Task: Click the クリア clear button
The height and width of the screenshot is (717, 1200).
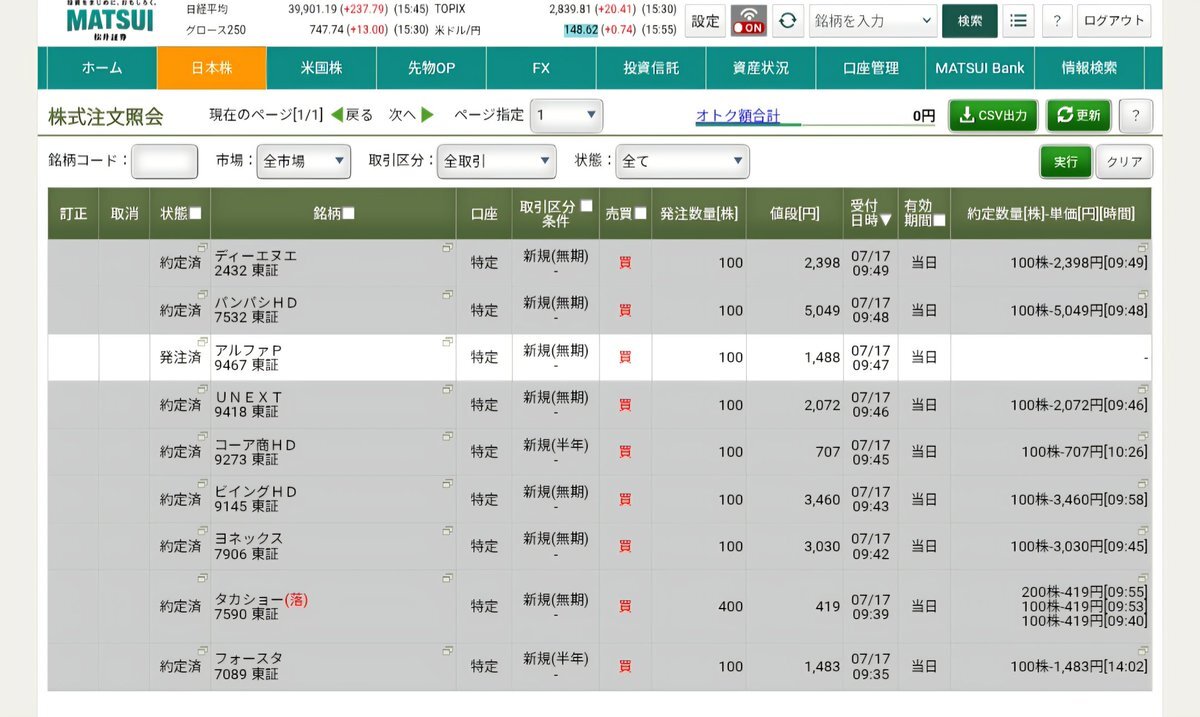Action: [x=1124, y=161]
